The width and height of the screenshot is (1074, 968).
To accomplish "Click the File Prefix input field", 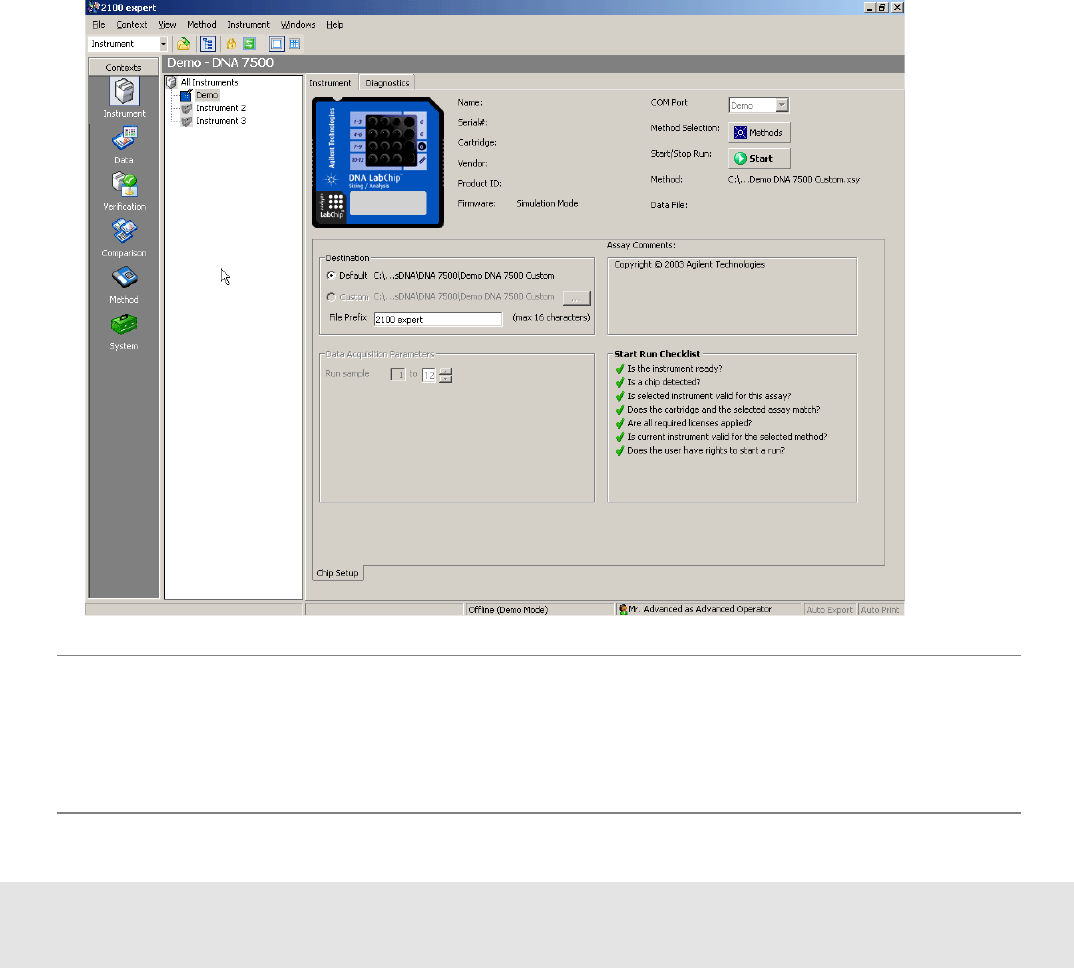I will (438, 319).
